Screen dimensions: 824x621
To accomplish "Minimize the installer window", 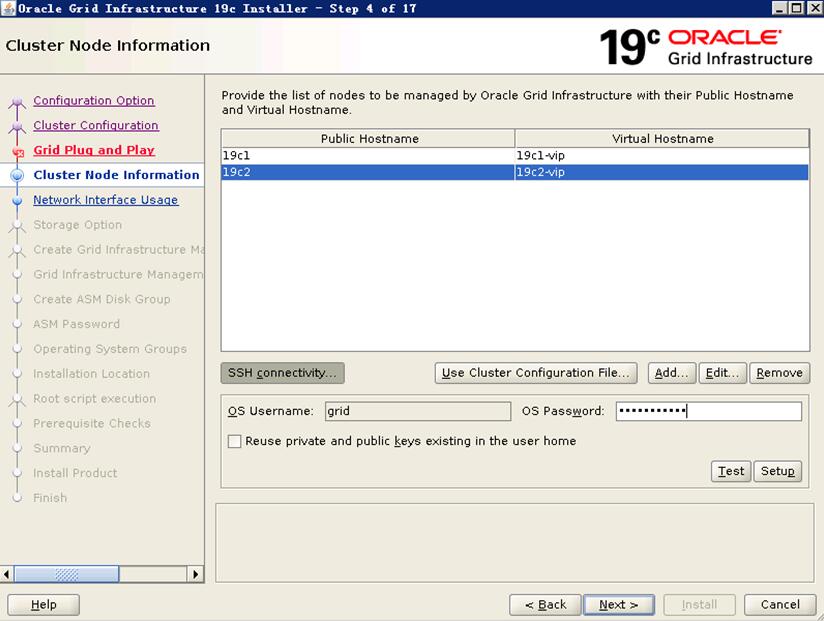I will pyautogui.click(x=780, y=8).
